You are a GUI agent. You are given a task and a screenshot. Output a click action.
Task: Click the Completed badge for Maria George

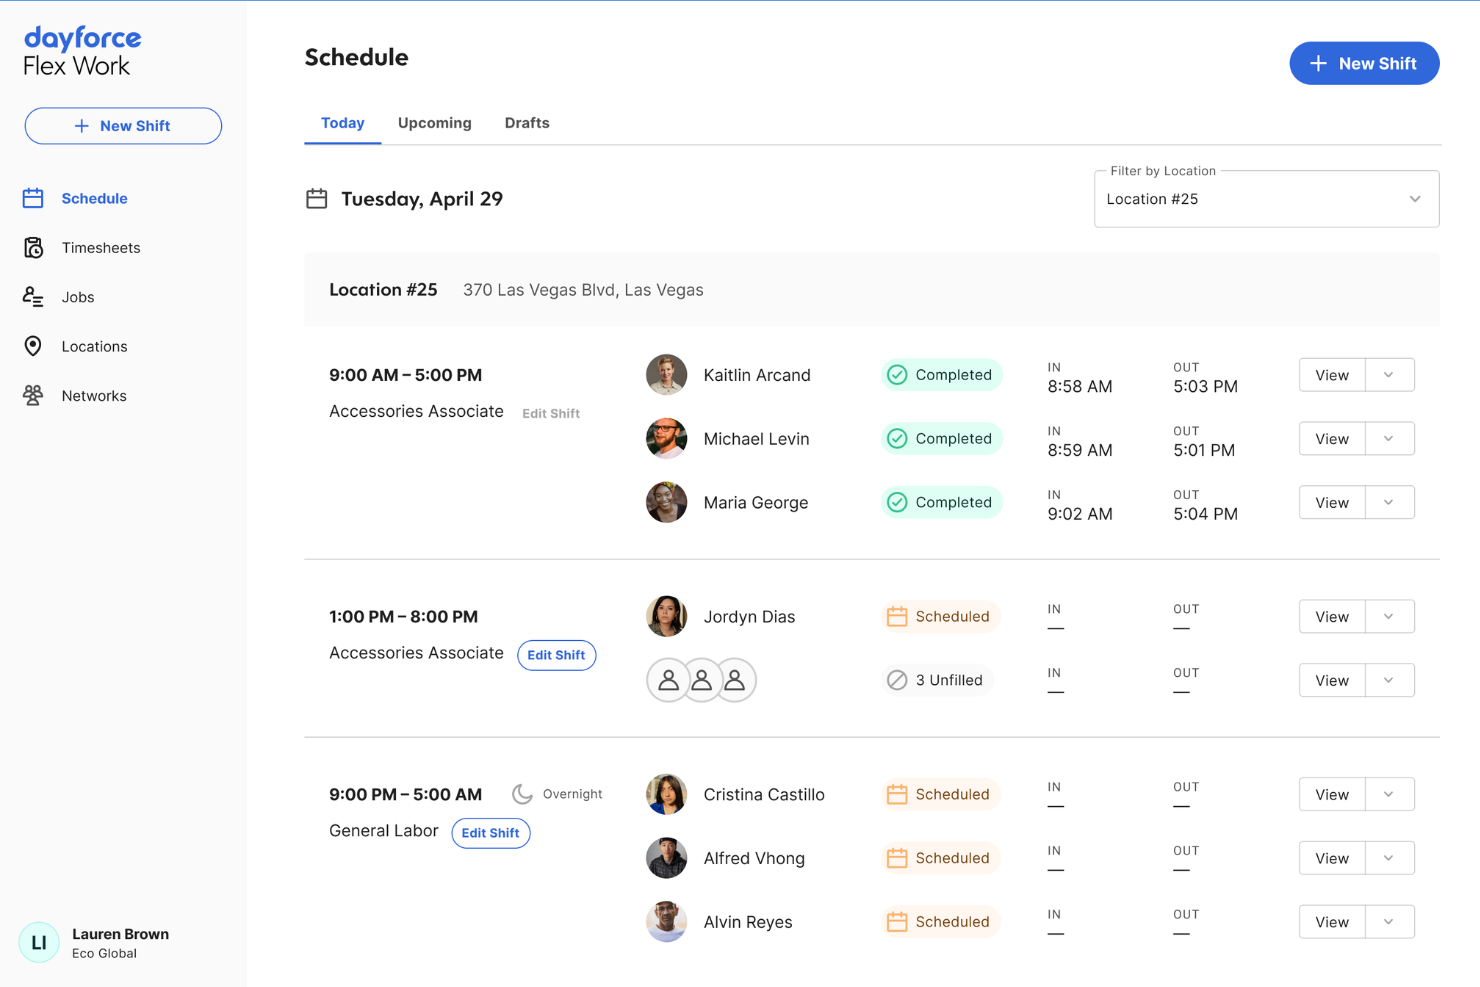(x=941, y=502)
